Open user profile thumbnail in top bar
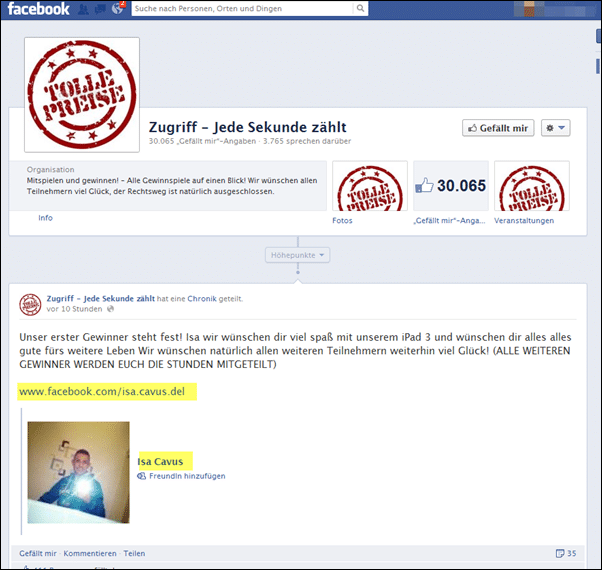 coord(529,9)
